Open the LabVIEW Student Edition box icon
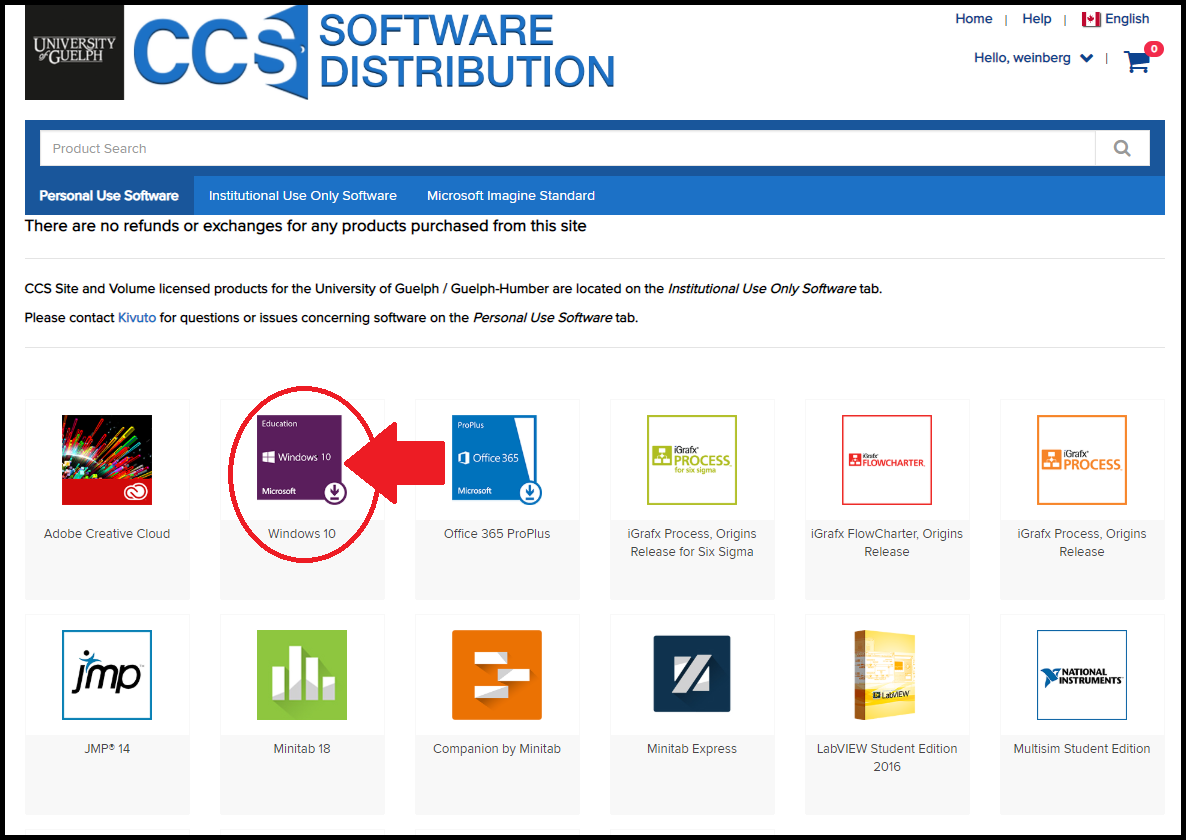1186x840 pixels. point(886,674)
